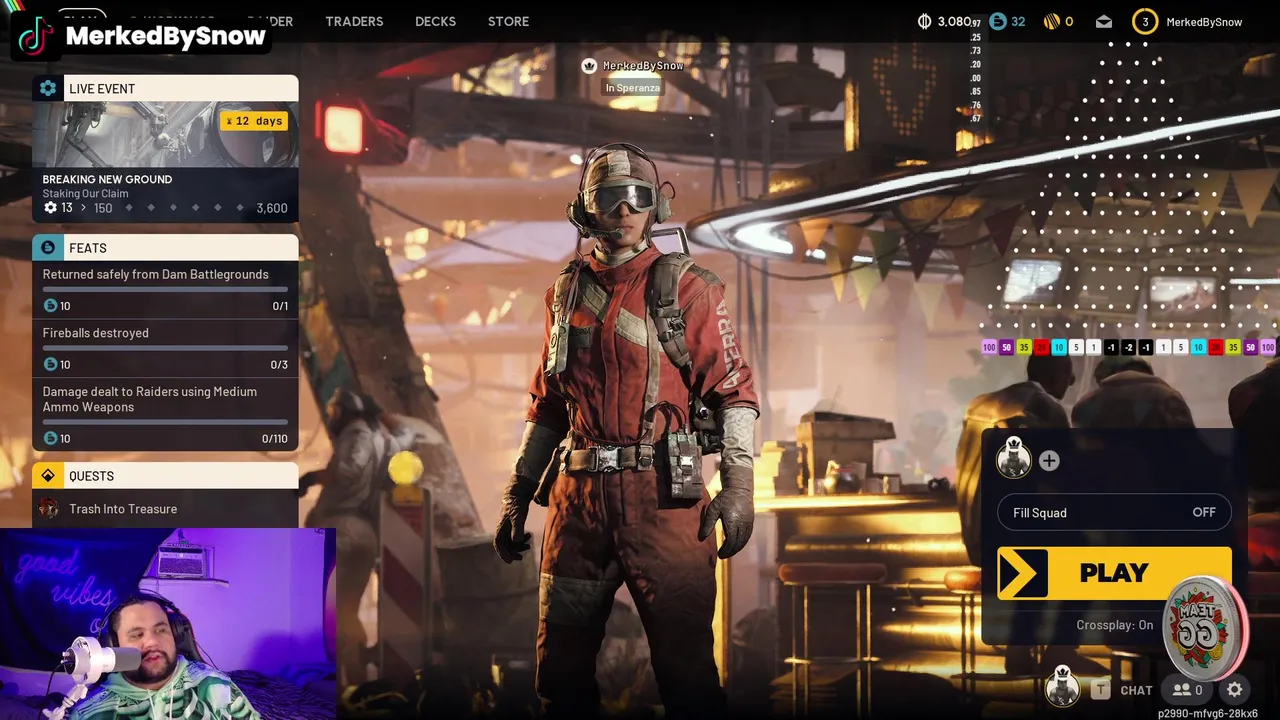Screen dimensions: 1280x720
Task: Open the CHAT label
Action: tap(1136, 690)
